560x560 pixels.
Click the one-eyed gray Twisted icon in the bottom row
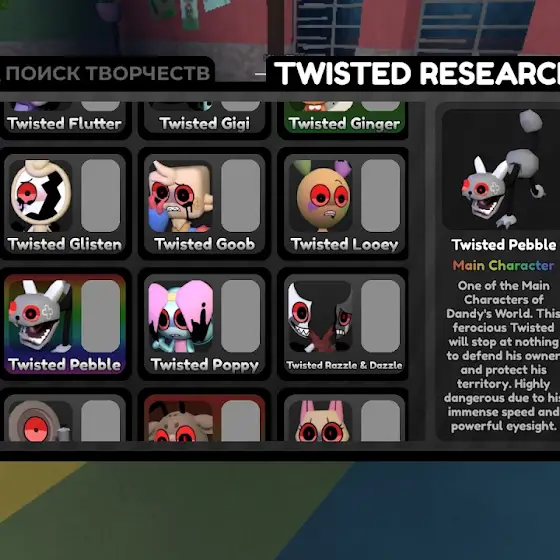[x=40, y=421]
